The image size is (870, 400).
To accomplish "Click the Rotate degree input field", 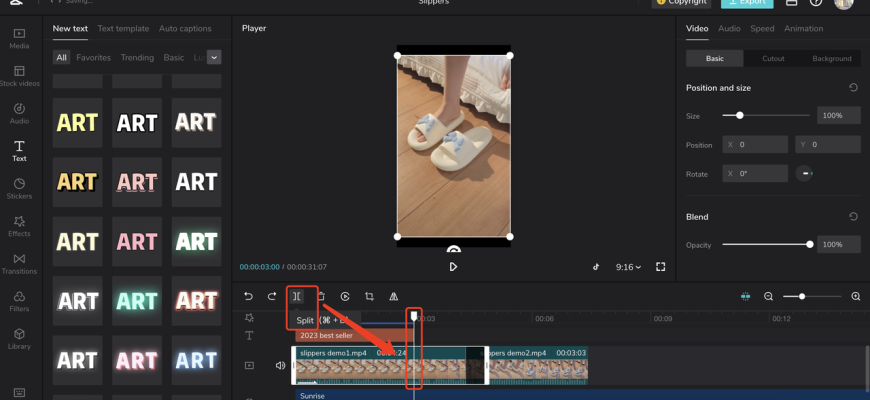I will tap(755, 173).
